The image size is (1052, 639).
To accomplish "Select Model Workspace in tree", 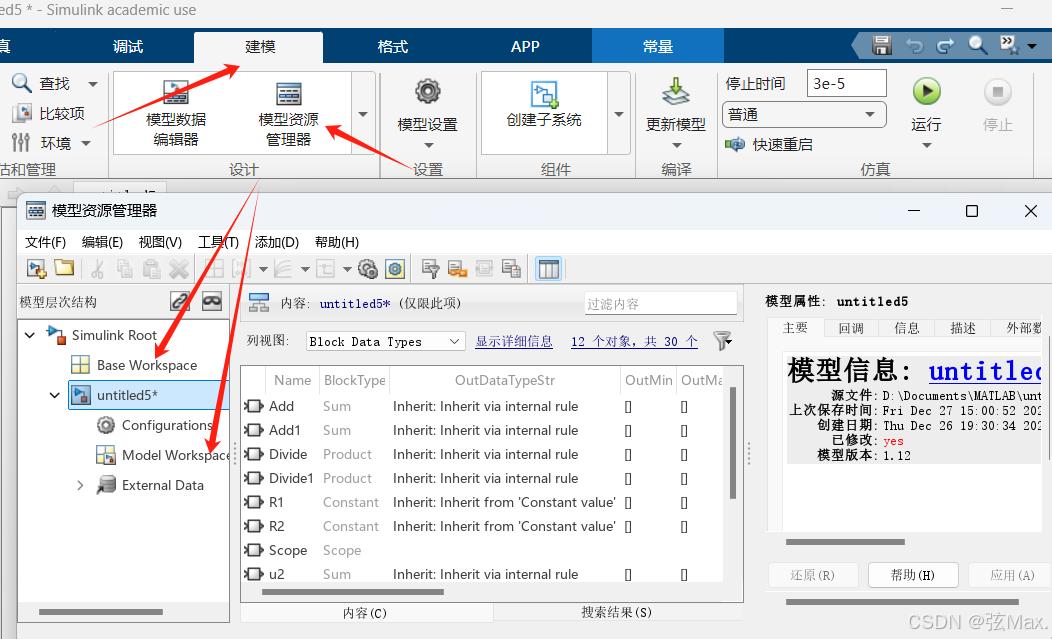I will click(176, 455).
